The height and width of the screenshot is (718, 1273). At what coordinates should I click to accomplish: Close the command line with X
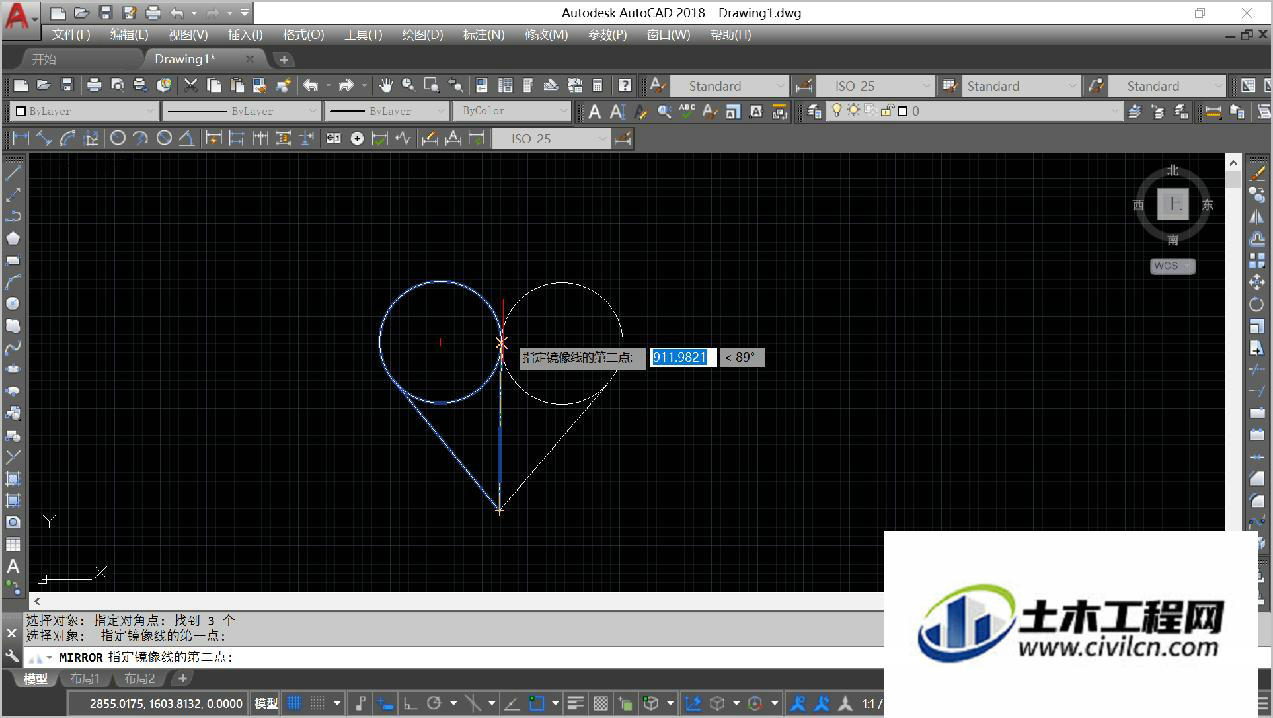point(12,633)
